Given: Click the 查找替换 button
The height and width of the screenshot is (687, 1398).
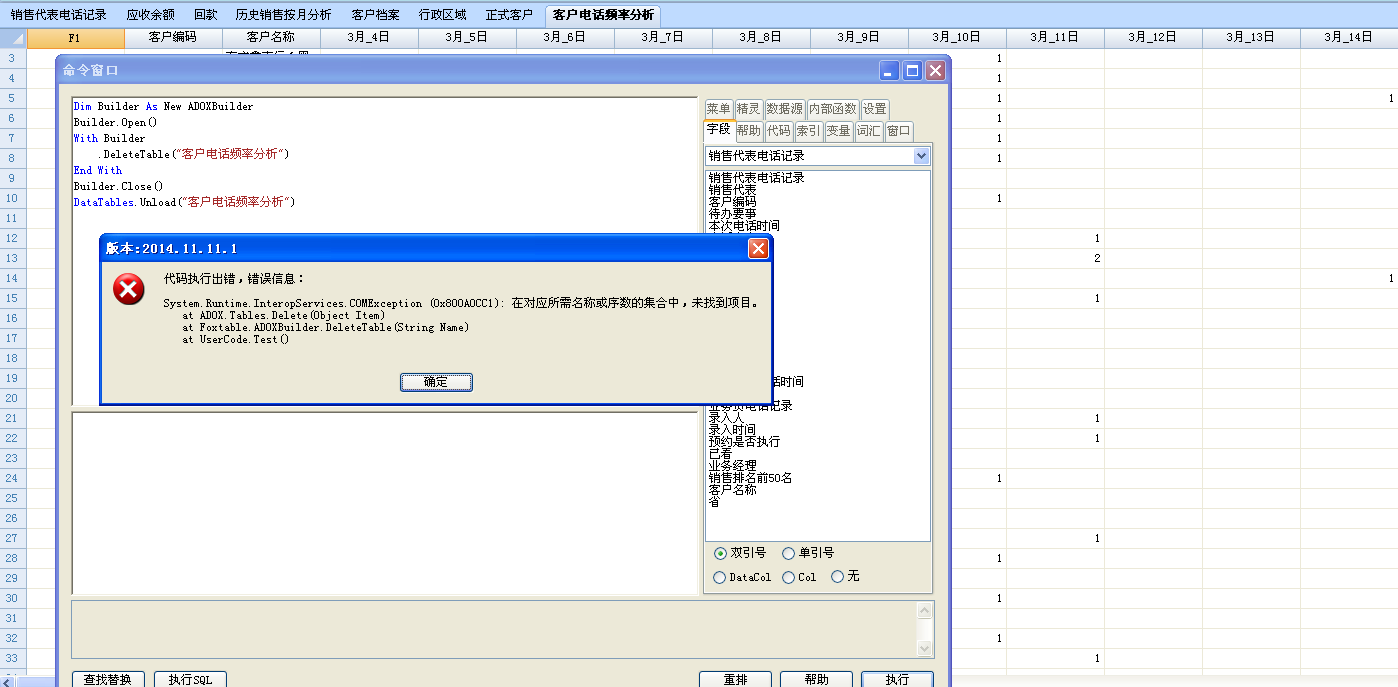Looking at the screenshot, I should tap(109, 679).
